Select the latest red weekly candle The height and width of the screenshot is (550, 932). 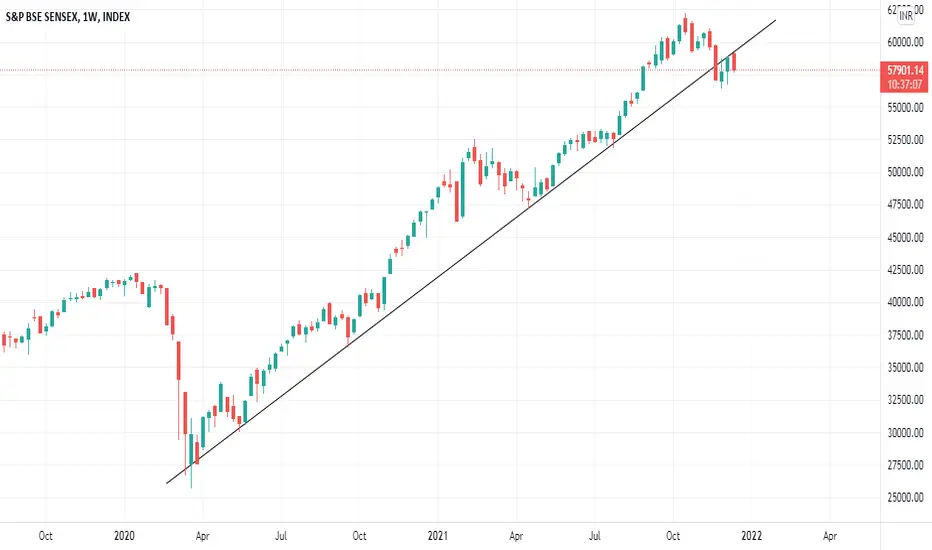735,62
